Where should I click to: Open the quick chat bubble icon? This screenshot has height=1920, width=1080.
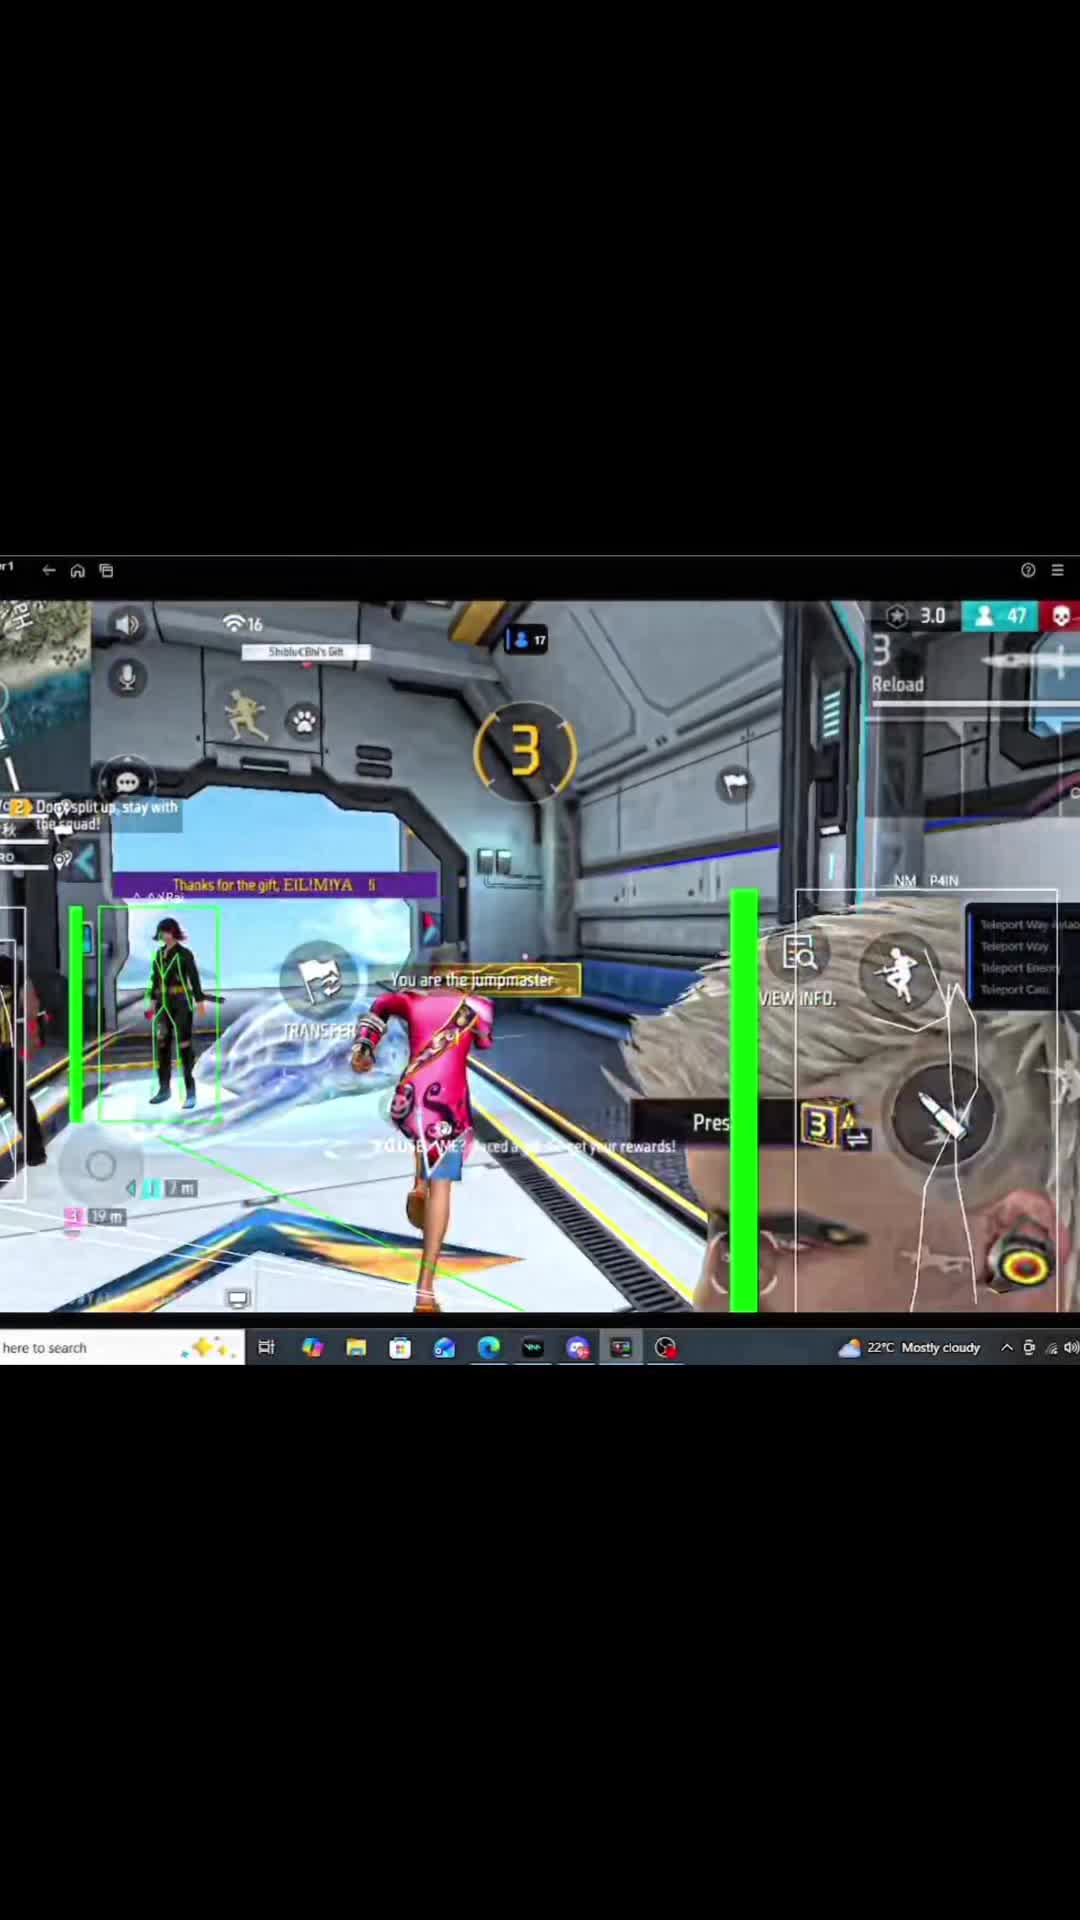(x=127, y=782)
